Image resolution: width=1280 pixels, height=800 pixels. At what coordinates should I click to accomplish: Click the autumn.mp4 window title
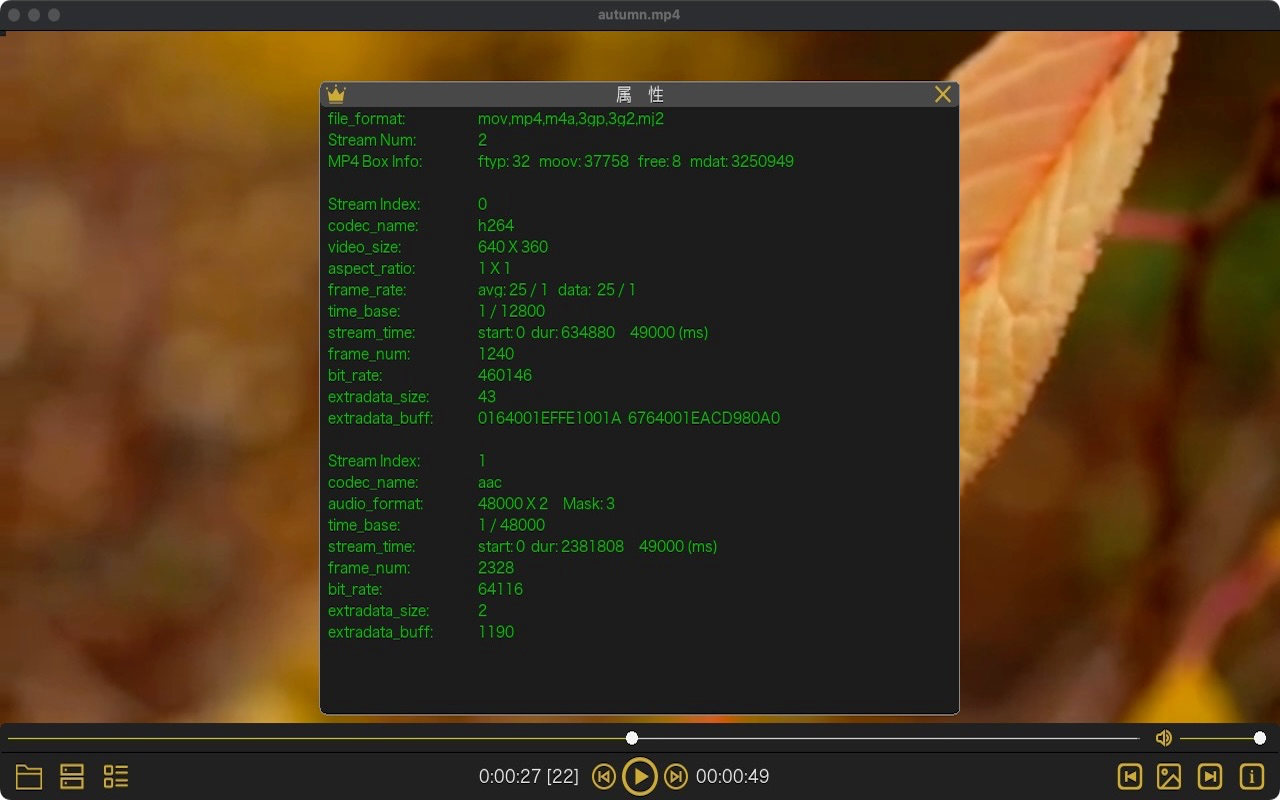(x=639, y=15)
